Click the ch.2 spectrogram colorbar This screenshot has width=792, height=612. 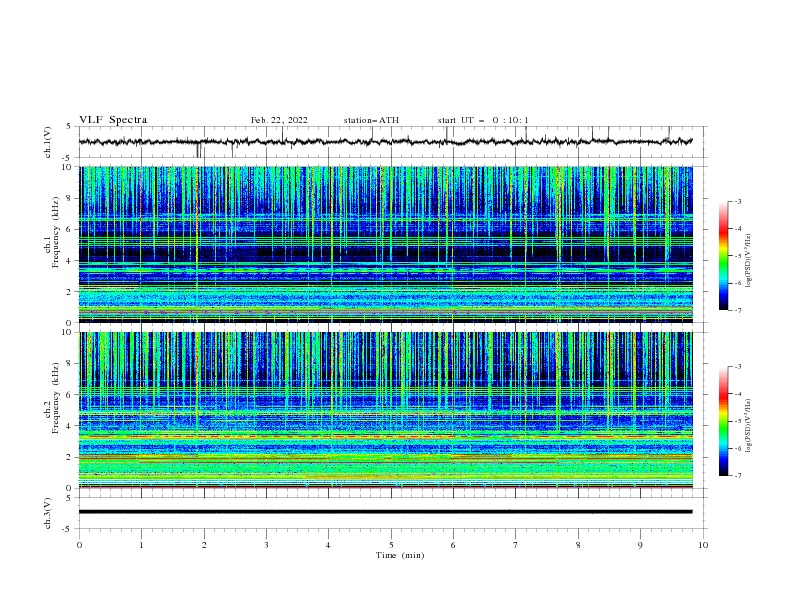[x=723, y=421]
